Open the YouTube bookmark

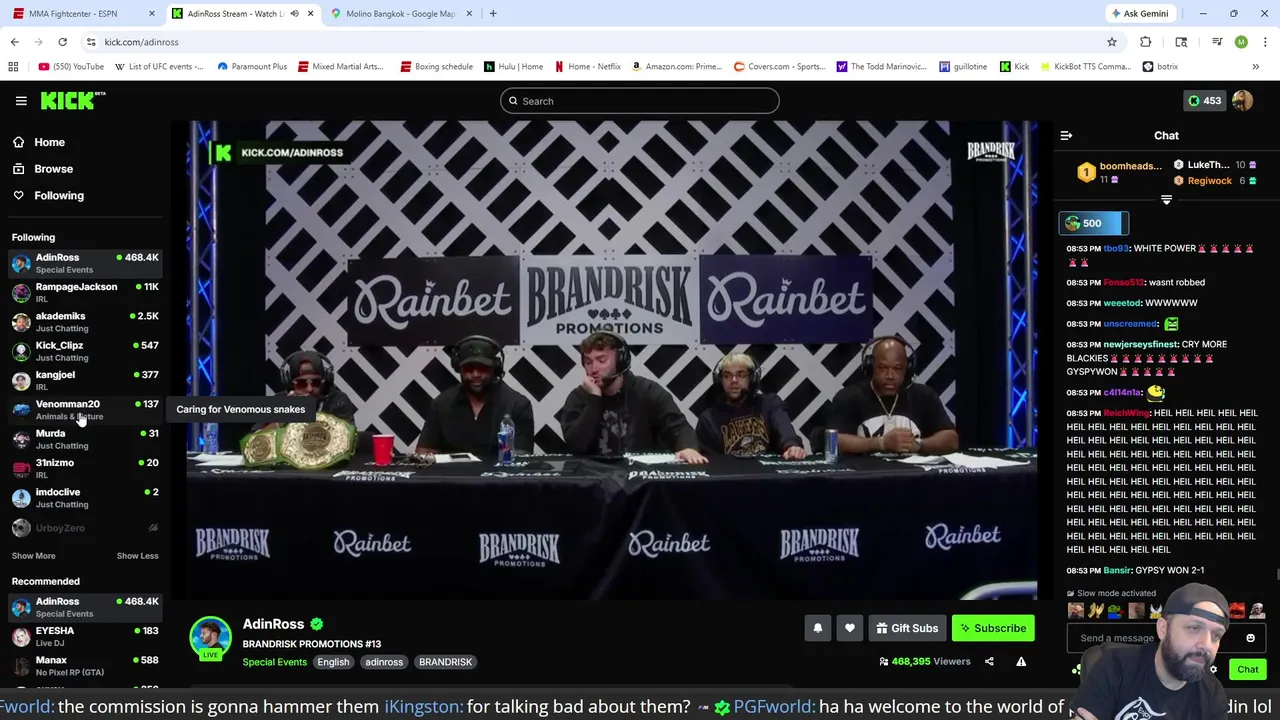pyautogui.click(x=71, y=67)
